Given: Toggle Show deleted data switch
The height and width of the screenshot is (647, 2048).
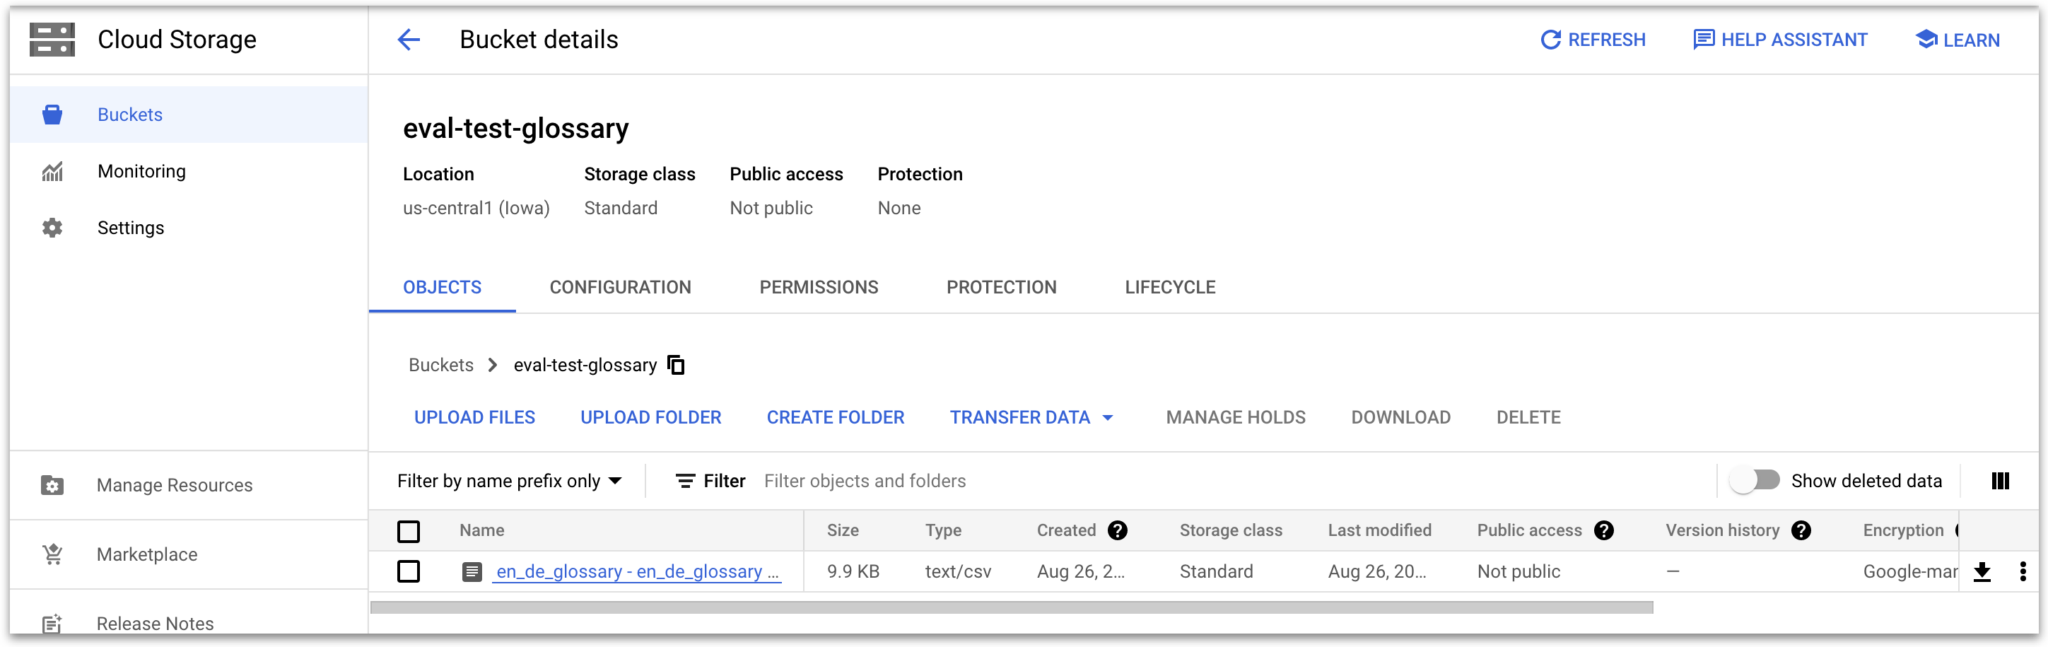Looking at the screenshot, I should tap(1756, 481).
